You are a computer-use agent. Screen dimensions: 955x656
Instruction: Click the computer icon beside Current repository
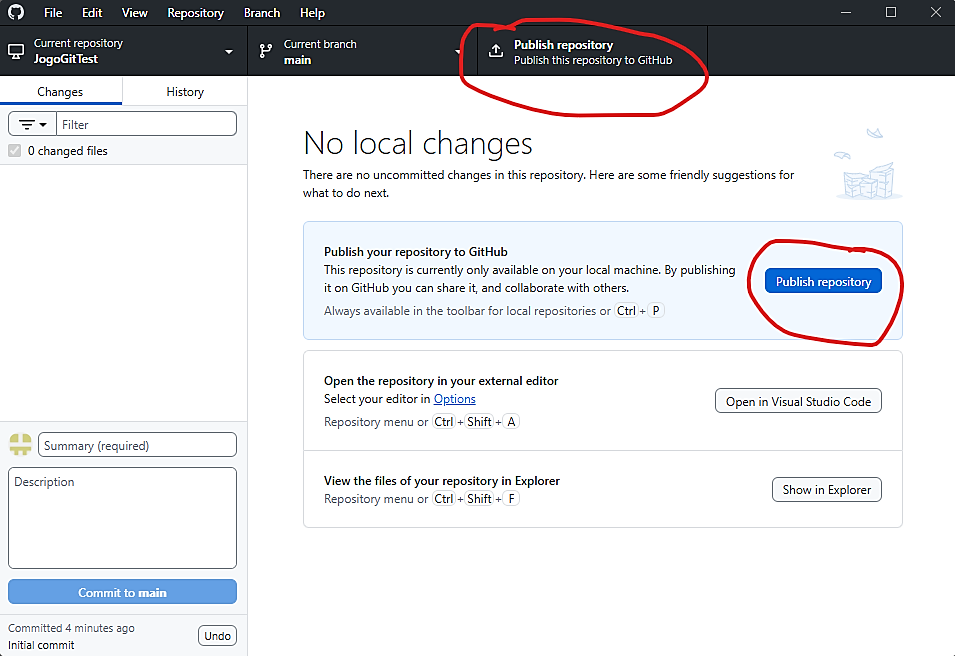coord(16,52)
